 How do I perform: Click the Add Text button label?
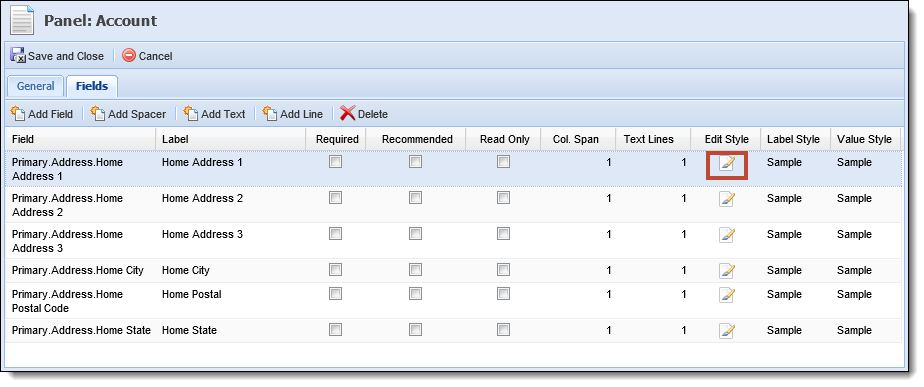[x=223, y=114]
